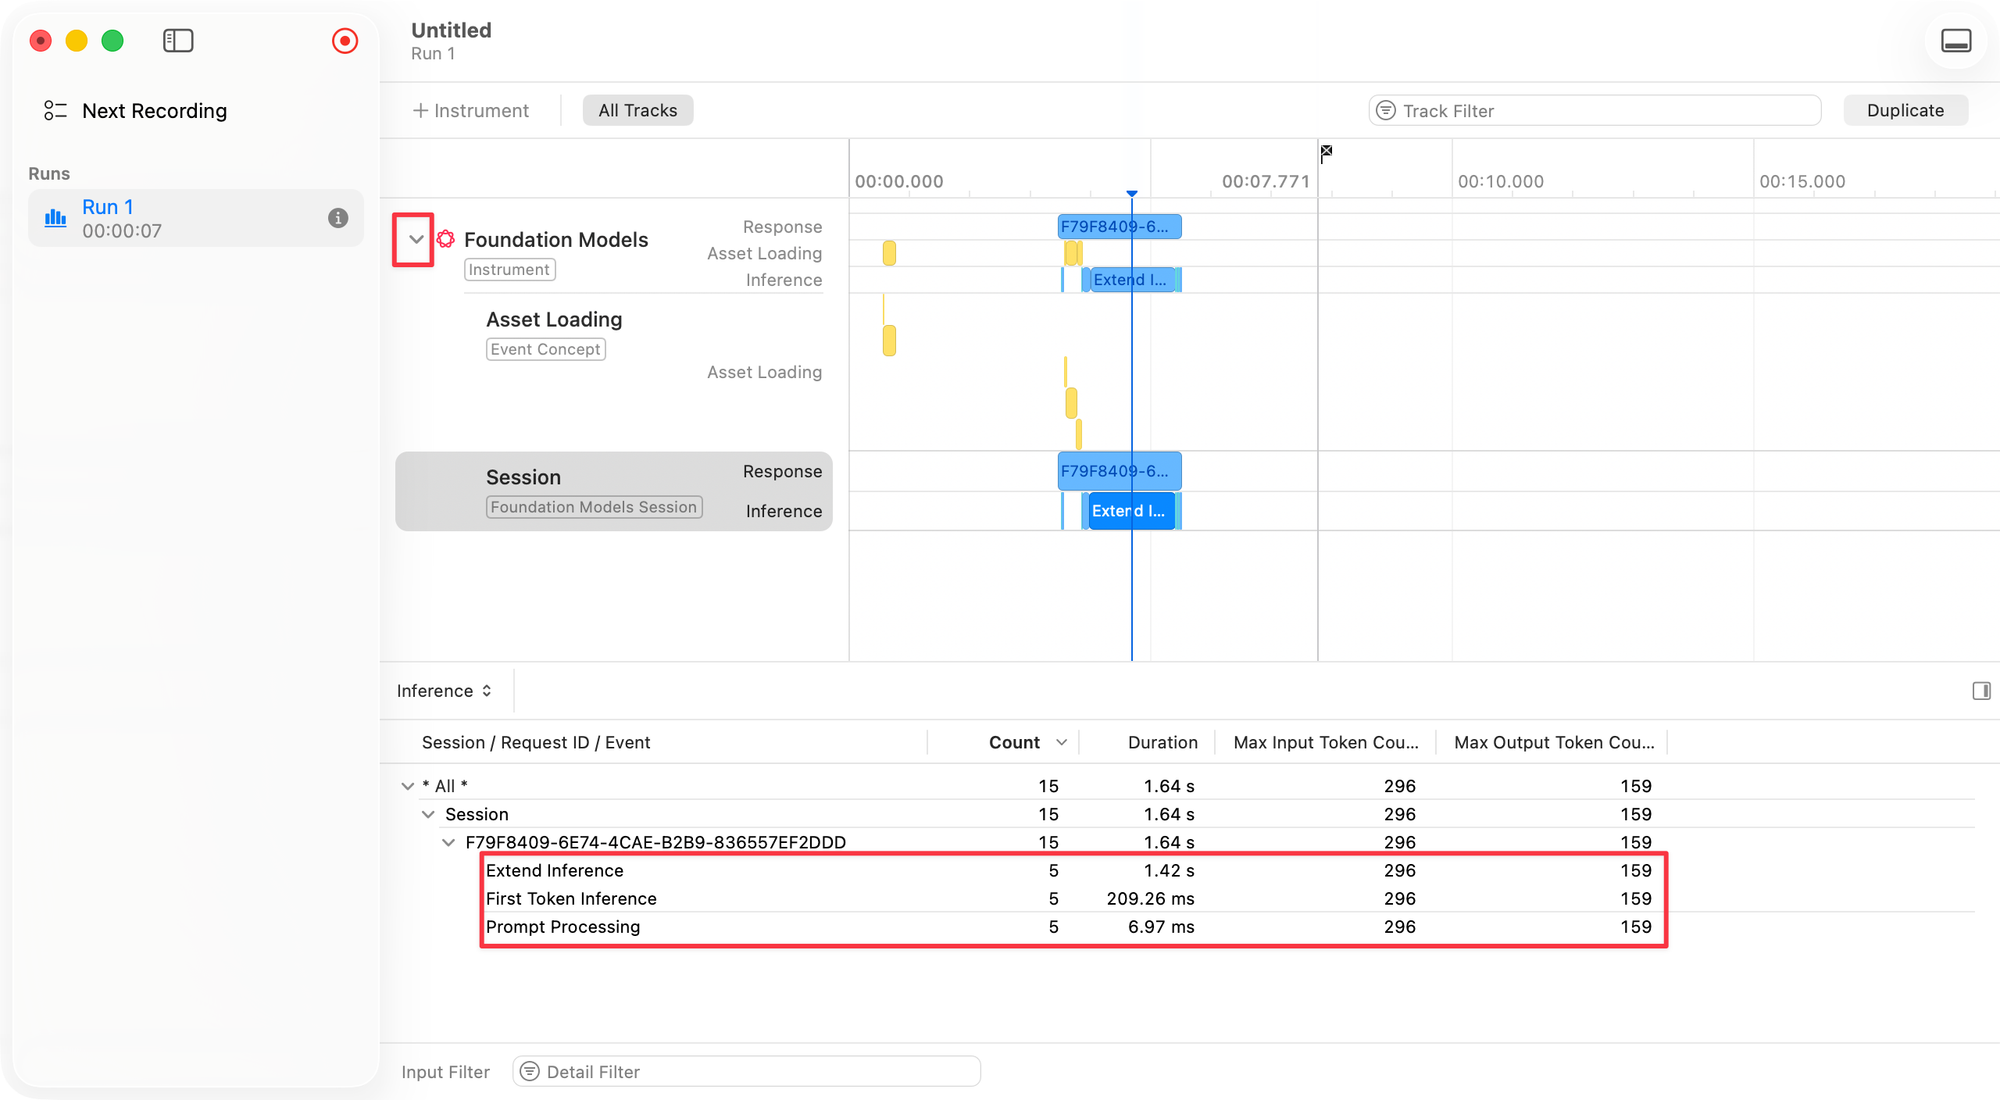Image resolution: width=2000 pixels, height=1100 pixels.
Task: Toggle the extended detail inspector icon
Action: (x=1981, y=691)
